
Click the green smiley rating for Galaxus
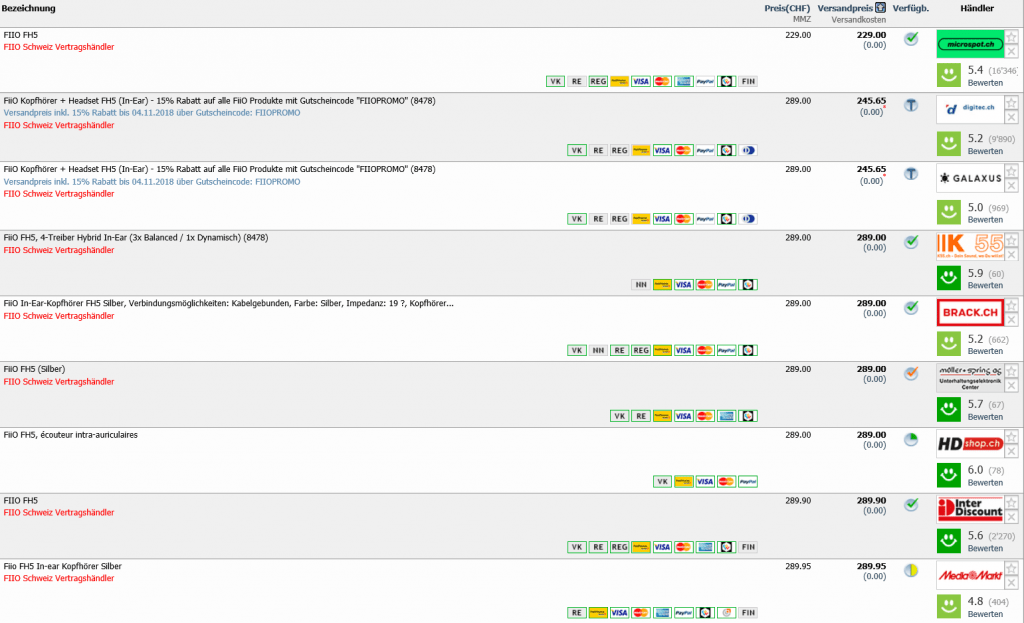click(x=949, y=212)
